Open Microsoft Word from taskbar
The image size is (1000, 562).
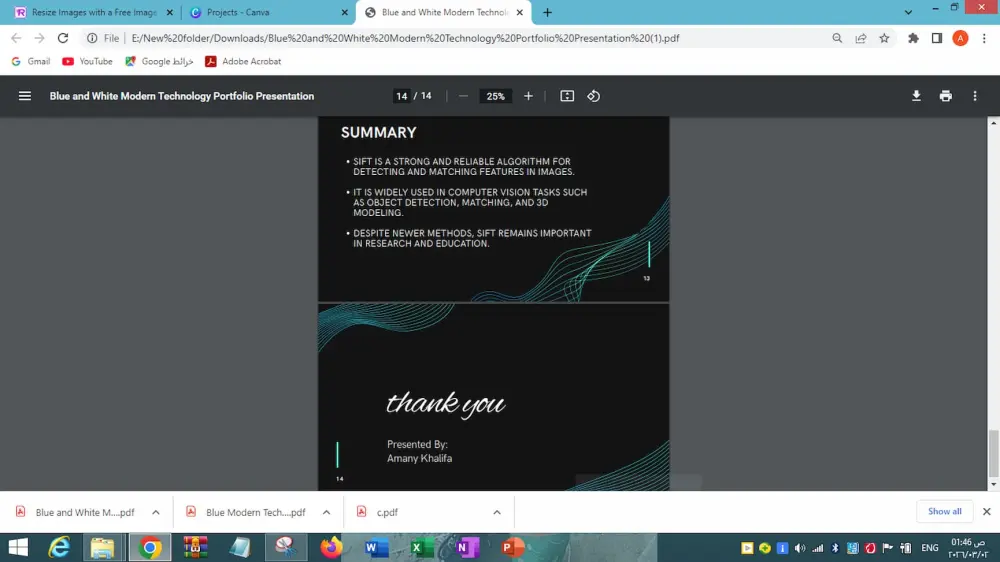click(376, 547)
